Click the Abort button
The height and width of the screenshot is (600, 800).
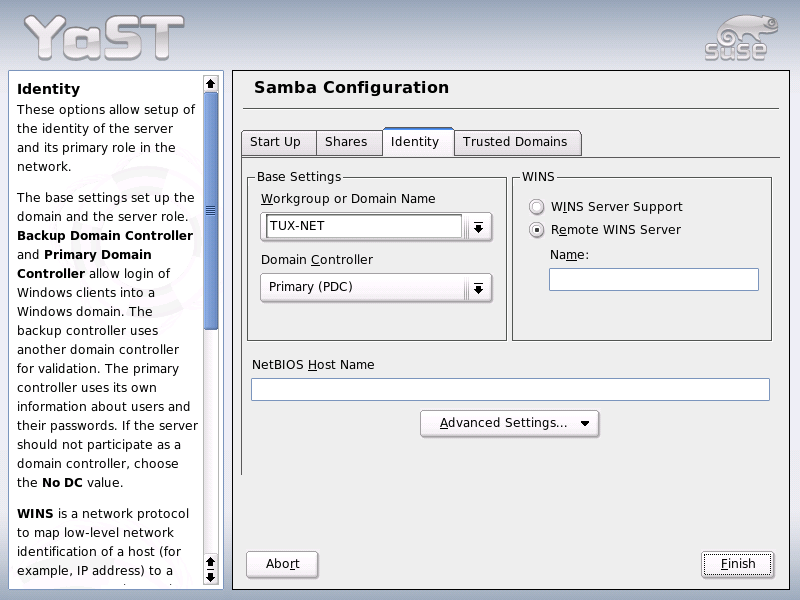[282, 564]
